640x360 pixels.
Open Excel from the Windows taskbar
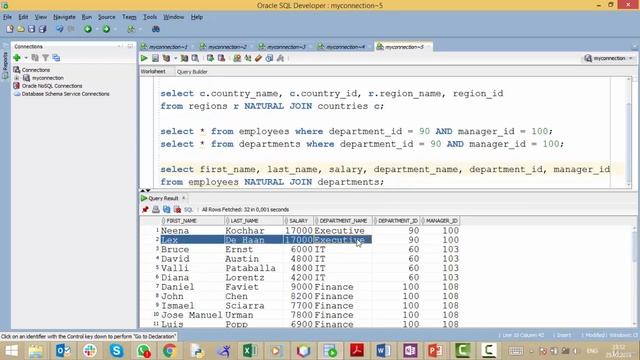click(x=249, y=350)
